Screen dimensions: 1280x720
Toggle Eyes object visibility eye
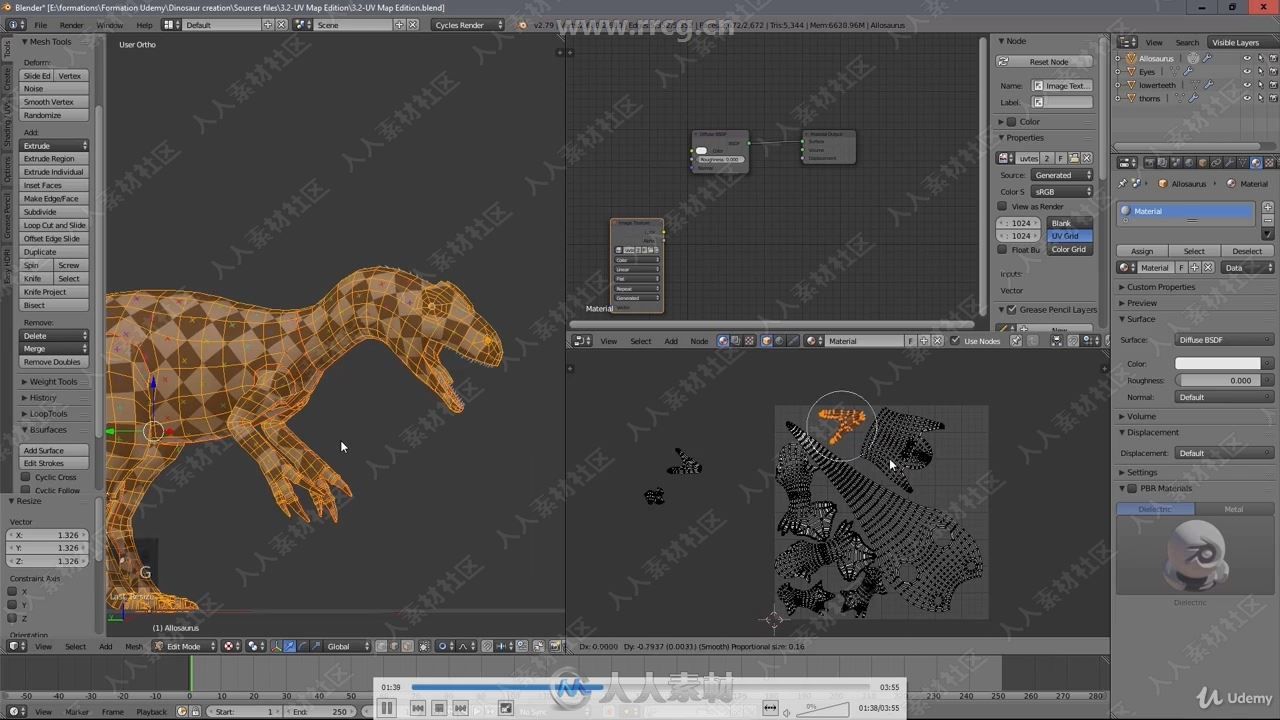[x=1246, y=71]
